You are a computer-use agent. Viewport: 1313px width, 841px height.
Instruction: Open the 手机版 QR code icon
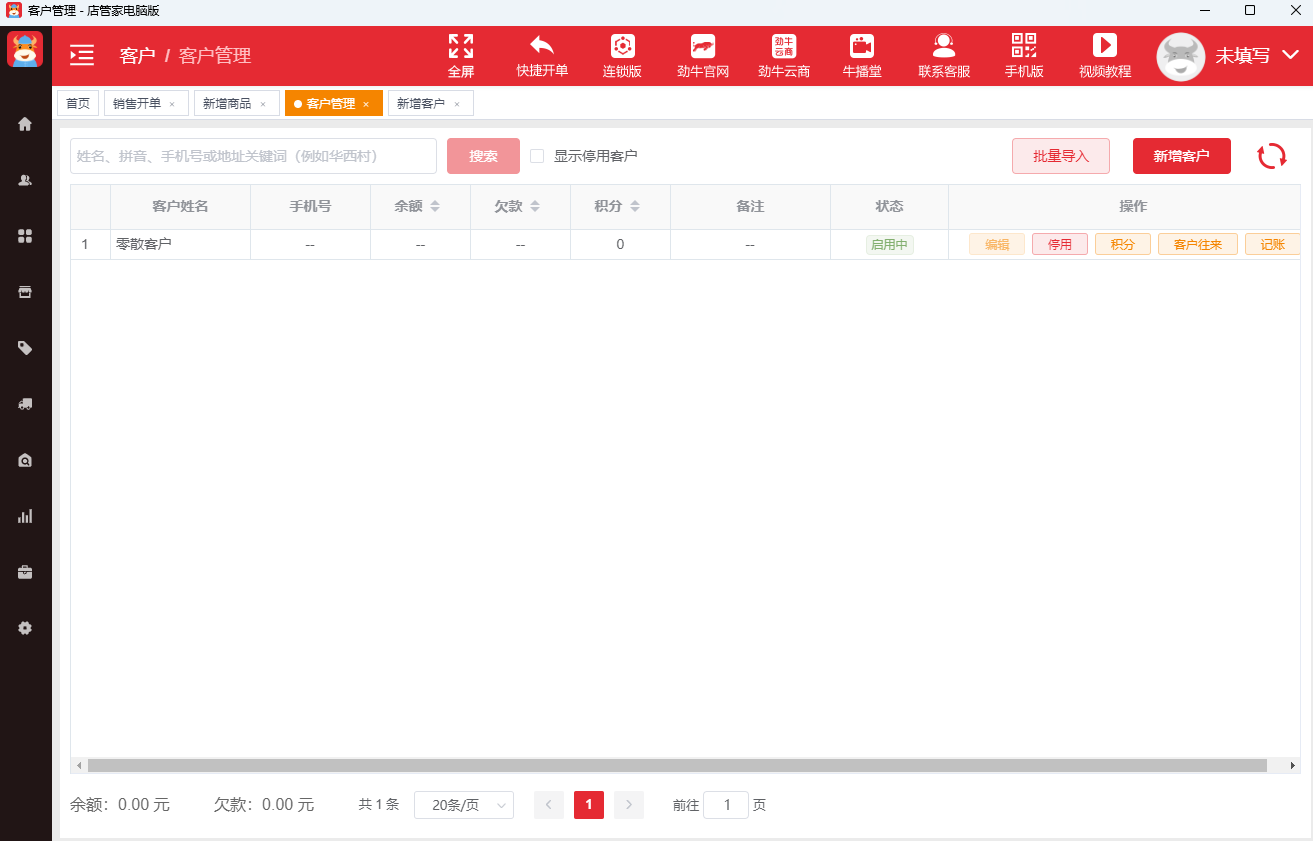[1024, 46]
